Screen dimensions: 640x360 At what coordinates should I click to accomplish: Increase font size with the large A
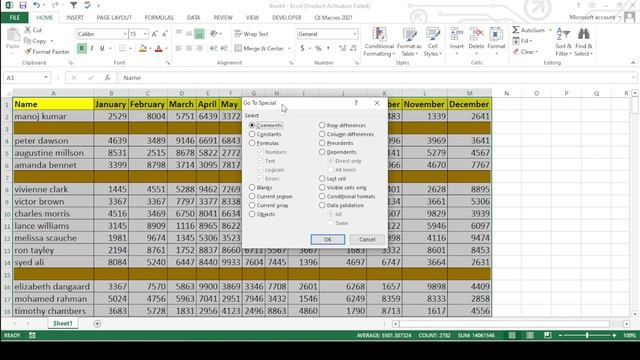click(154, 34)
